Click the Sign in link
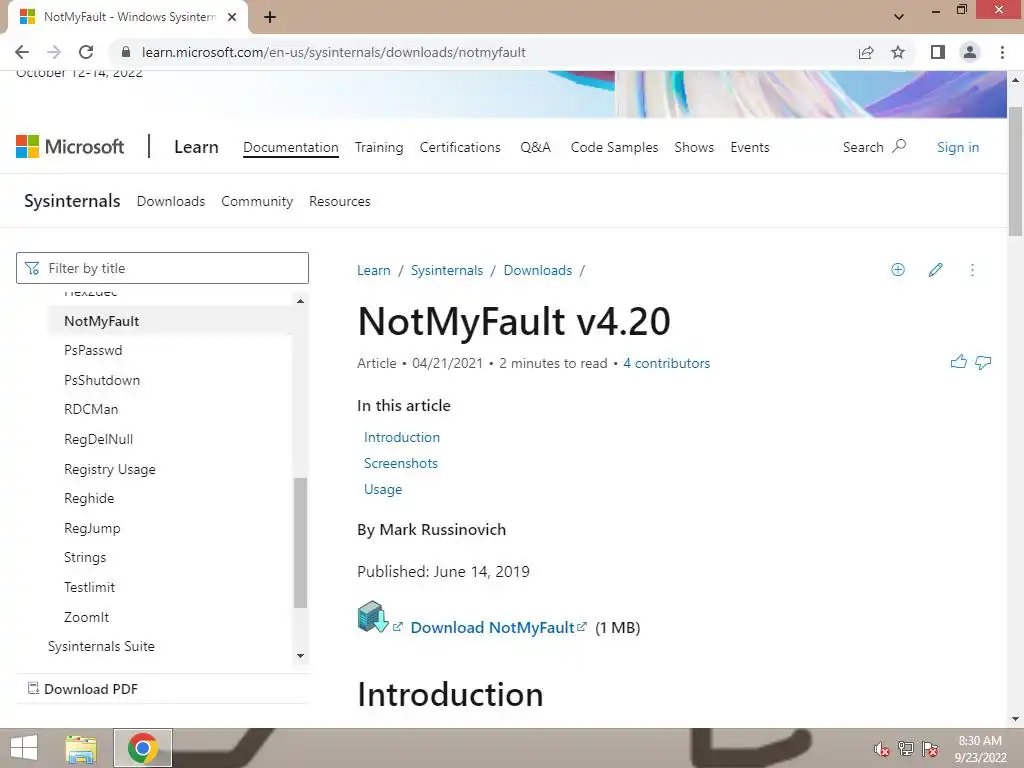Image resolution: width=1024 pixels, height=768 pixels. click(958, 148)
